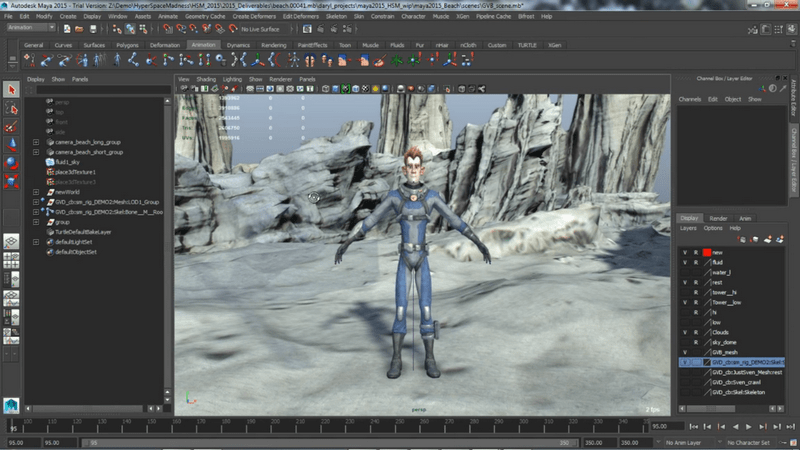The width and height of the screenshot is (800, 450).
Task: Click the playback range slider bar
Action: (329, 443)
